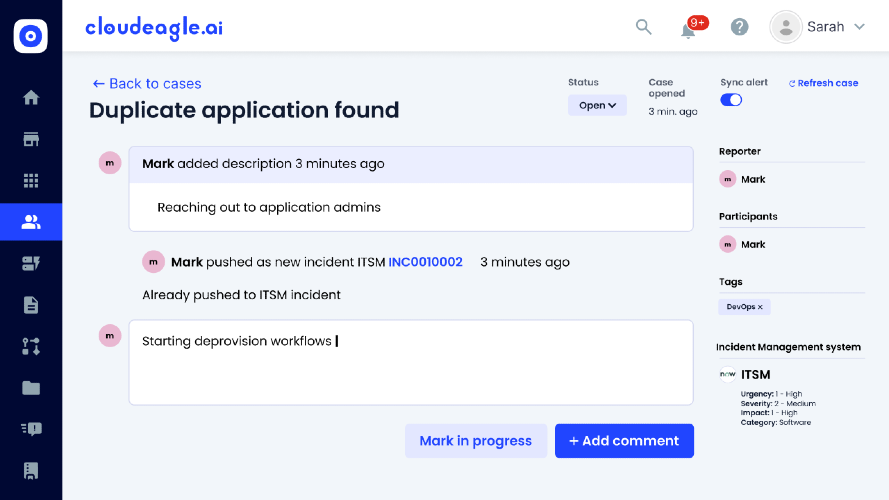Open the folder icon in sidebar
Viewport: 889px width, 500px height.
(31, 388)
